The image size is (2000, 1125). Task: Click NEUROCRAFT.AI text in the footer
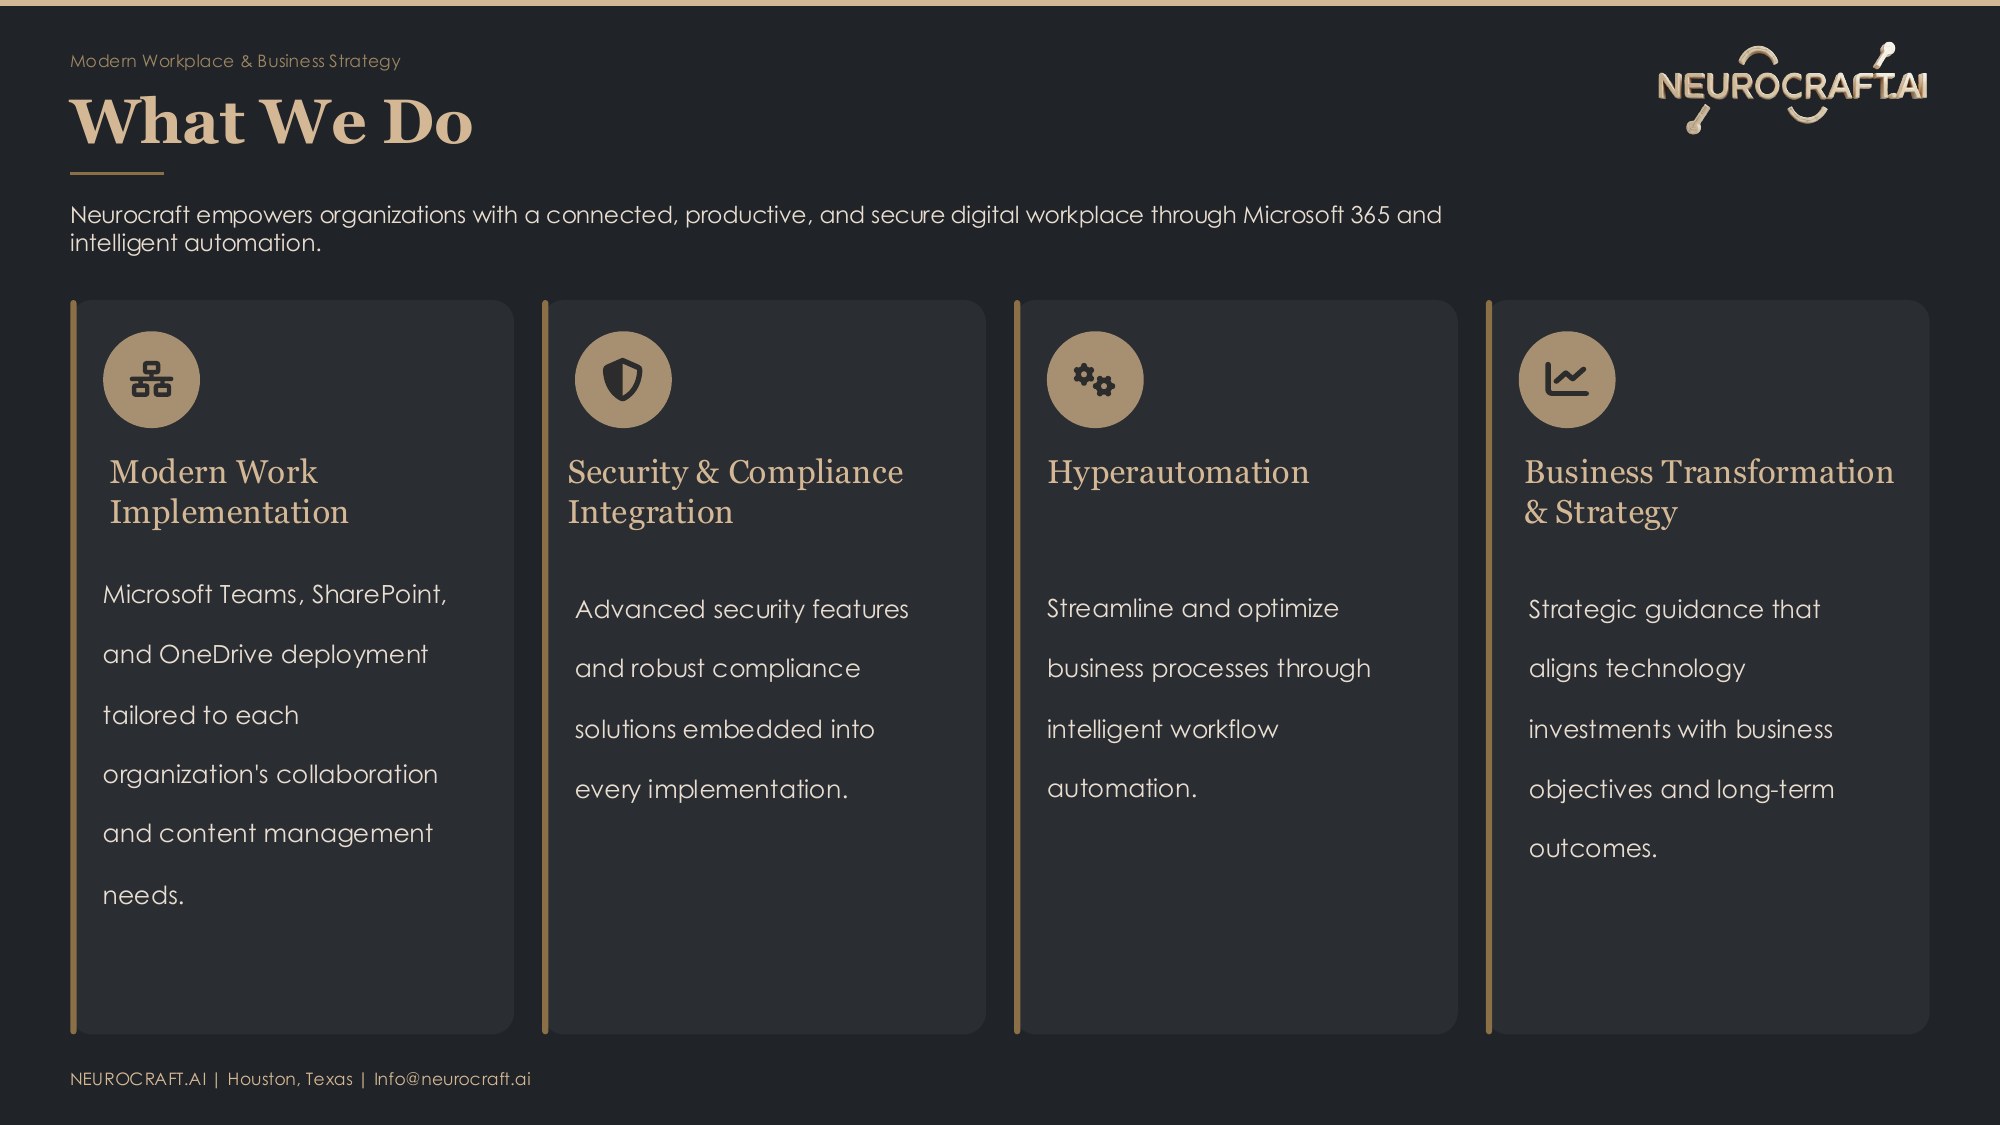click(x=138, y=1079)
